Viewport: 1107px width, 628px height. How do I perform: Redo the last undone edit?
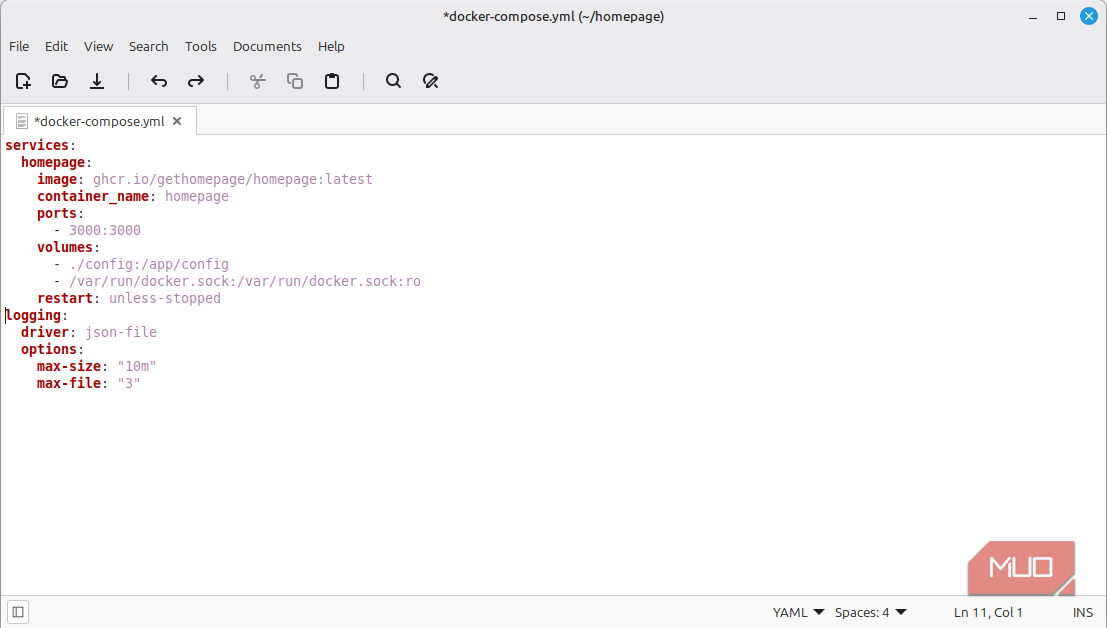coord(196,81)
